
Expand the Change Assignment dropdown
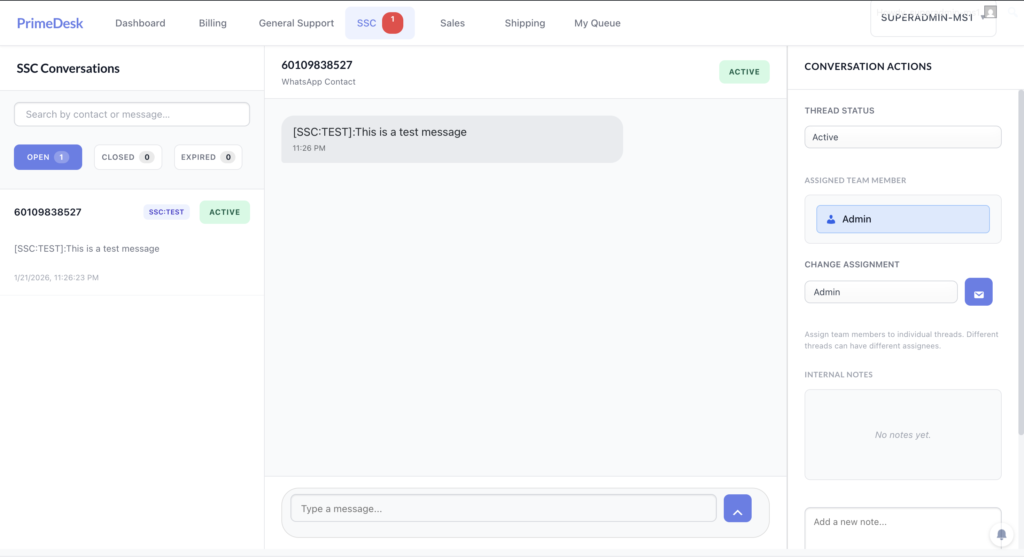[x=880, y=292]
